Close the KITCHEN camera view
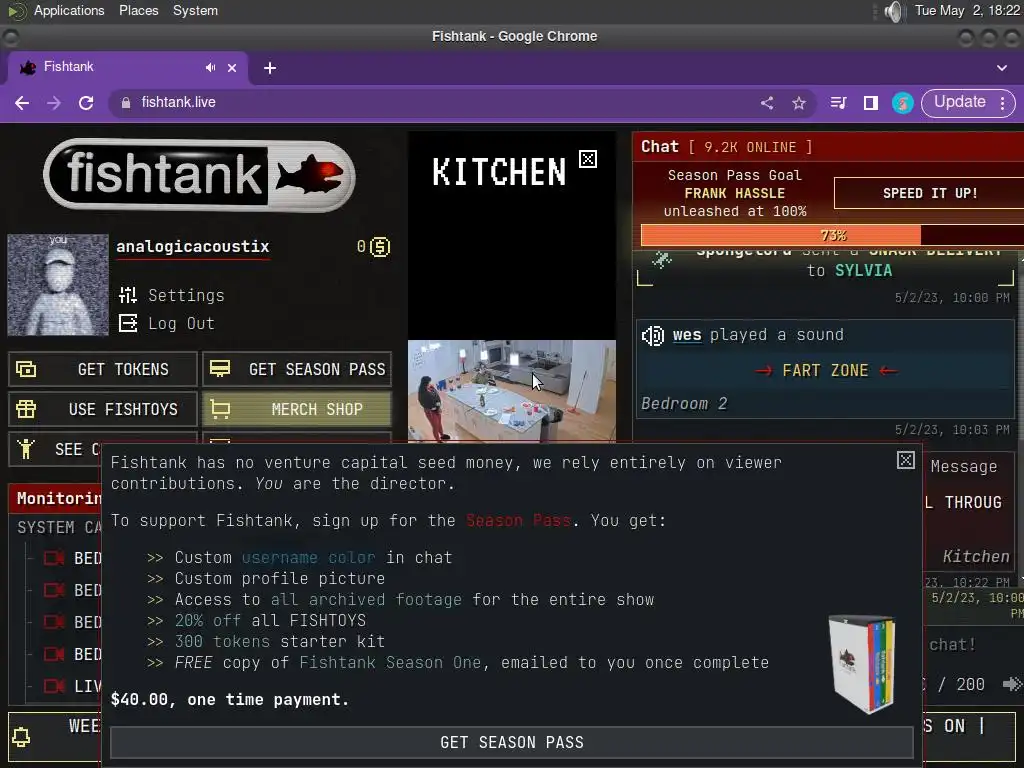This screenshot has width=1024, height=768. 588,159
